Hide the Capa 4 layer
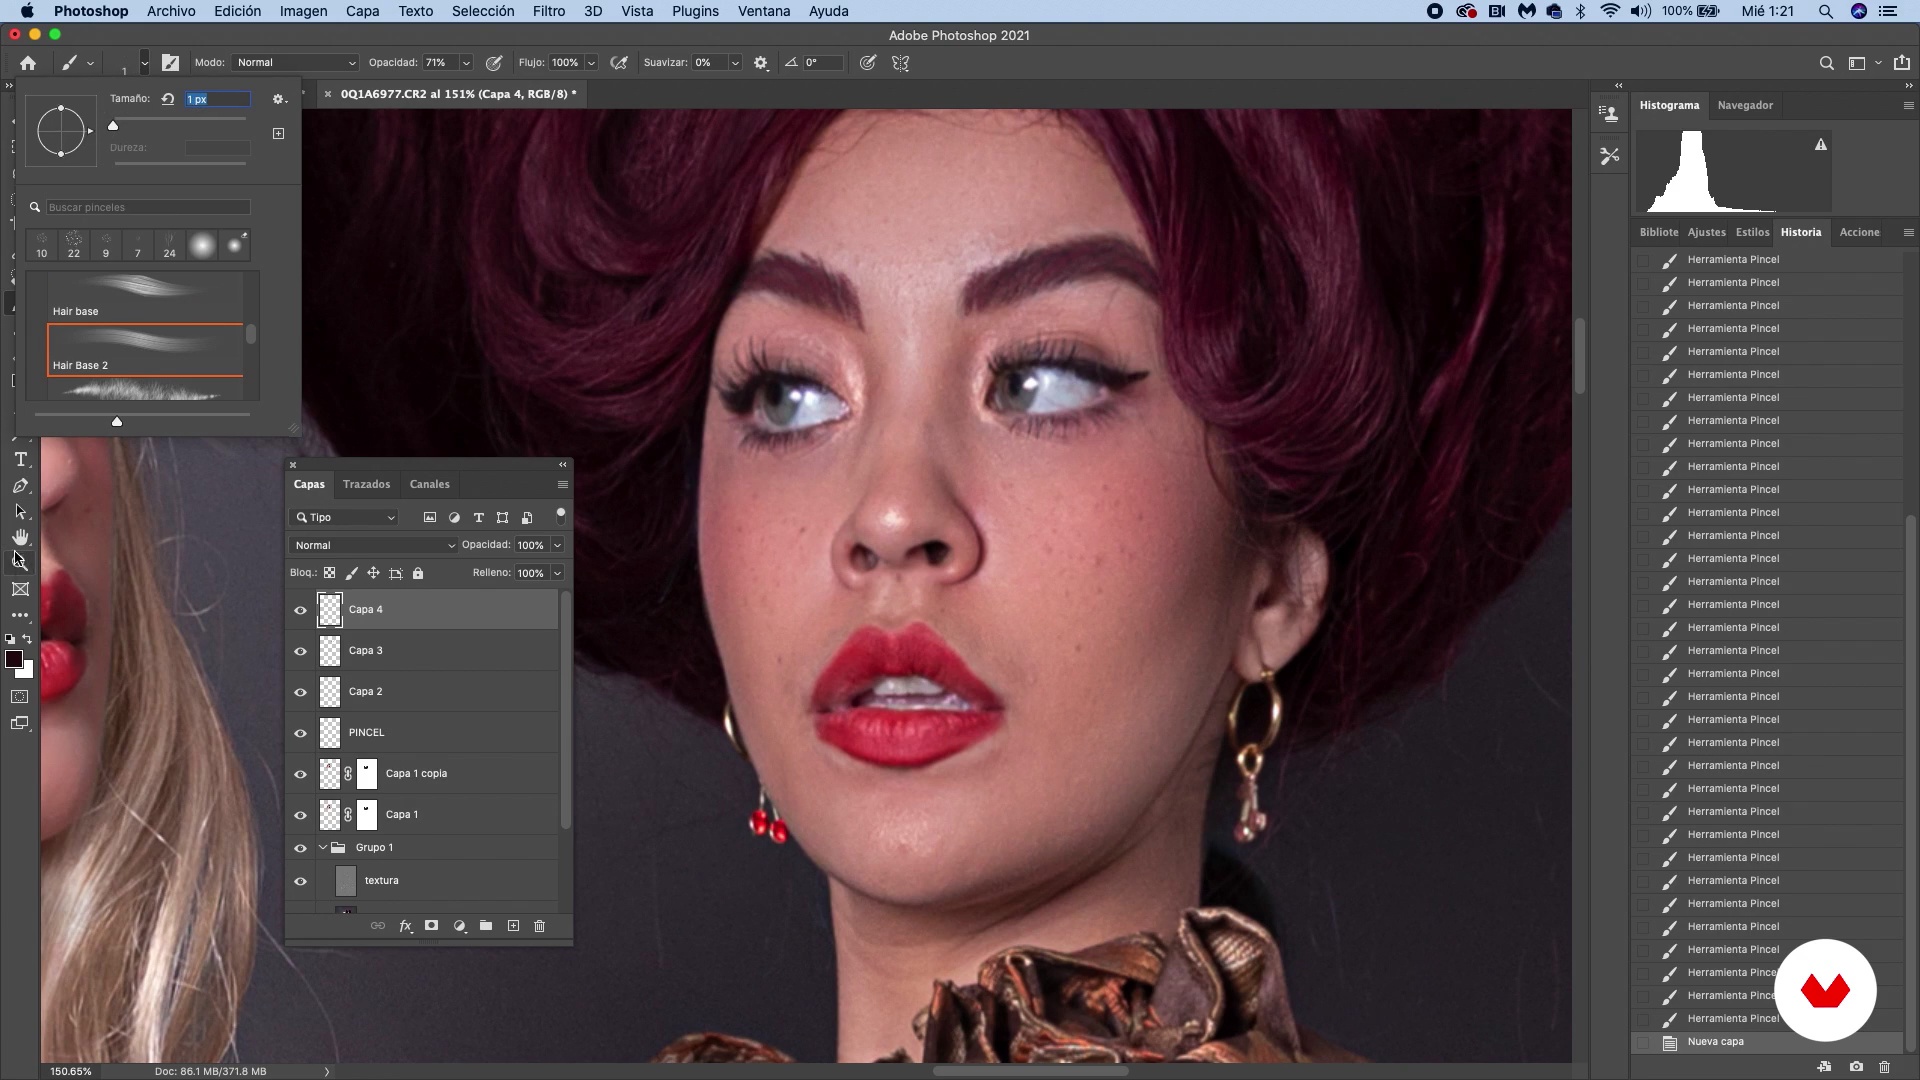1920x1080 pixels. pyautogui.click(x=300, y=610)
